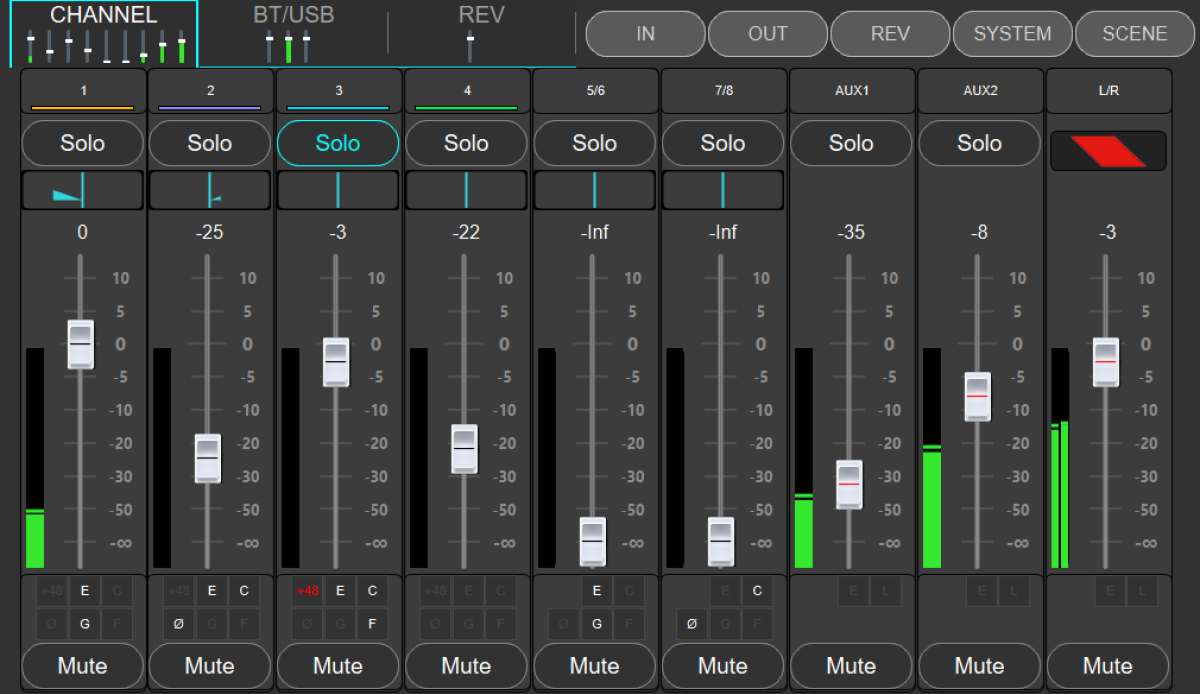Click the pan control on channel 1
The height and width of the screenshot is (694, 1200).
click(x=82, y=190)
